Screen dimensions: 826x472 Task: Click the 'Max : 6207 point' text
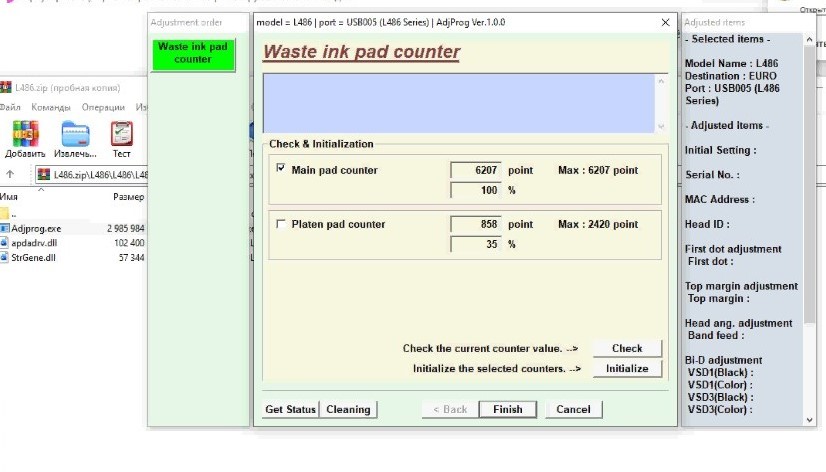598,170
